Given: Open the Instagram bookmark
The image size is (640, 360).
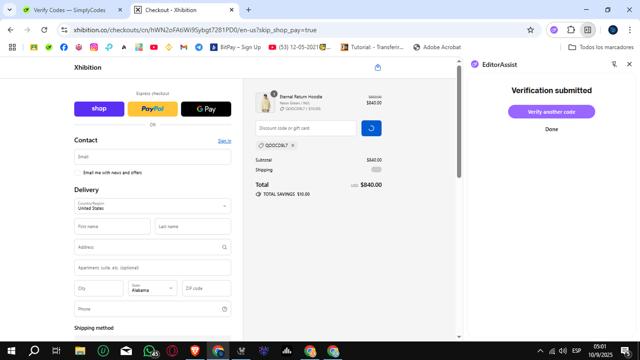Looking at the screenshot, I should click(x=94, y=47).
